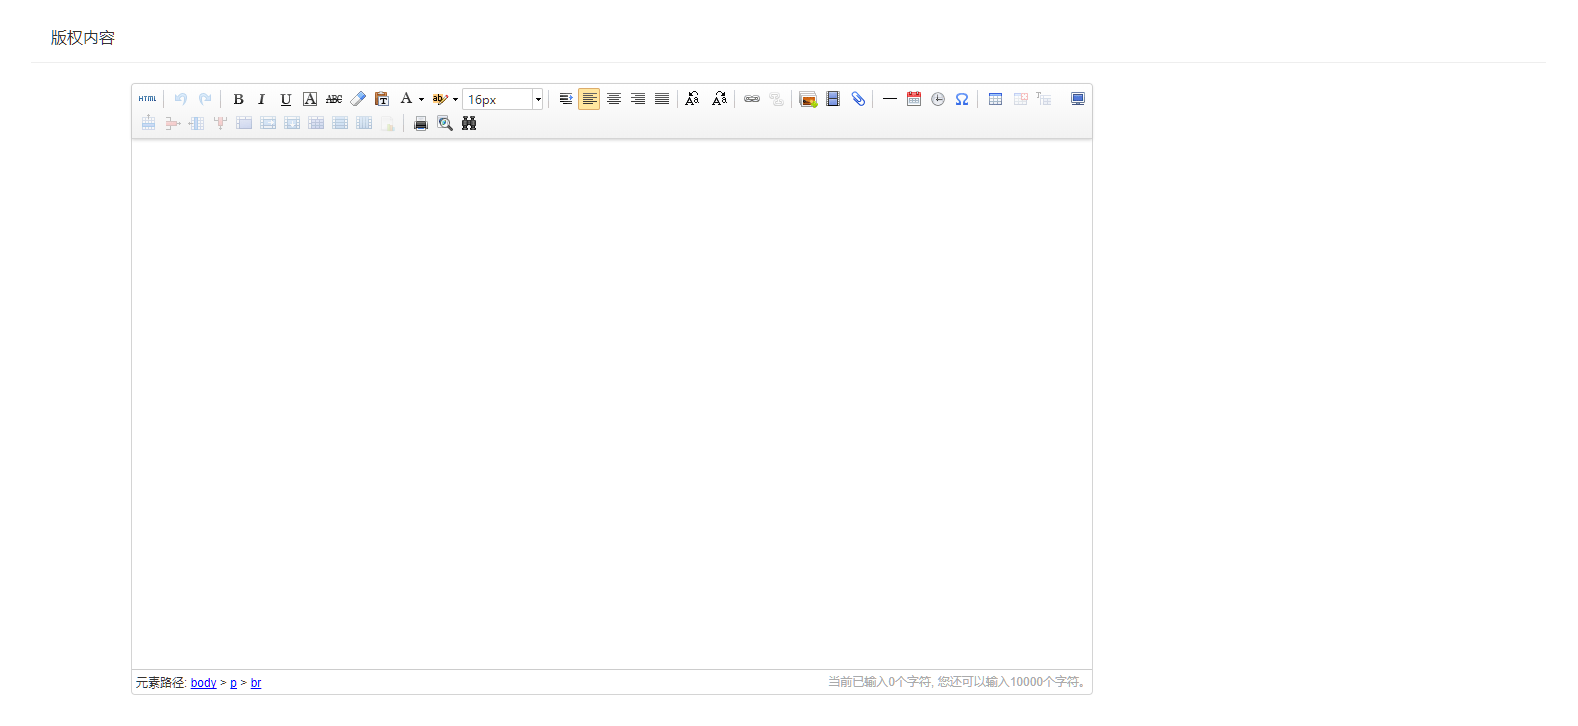Click the split into columns icon

click(x=364, y=123)
